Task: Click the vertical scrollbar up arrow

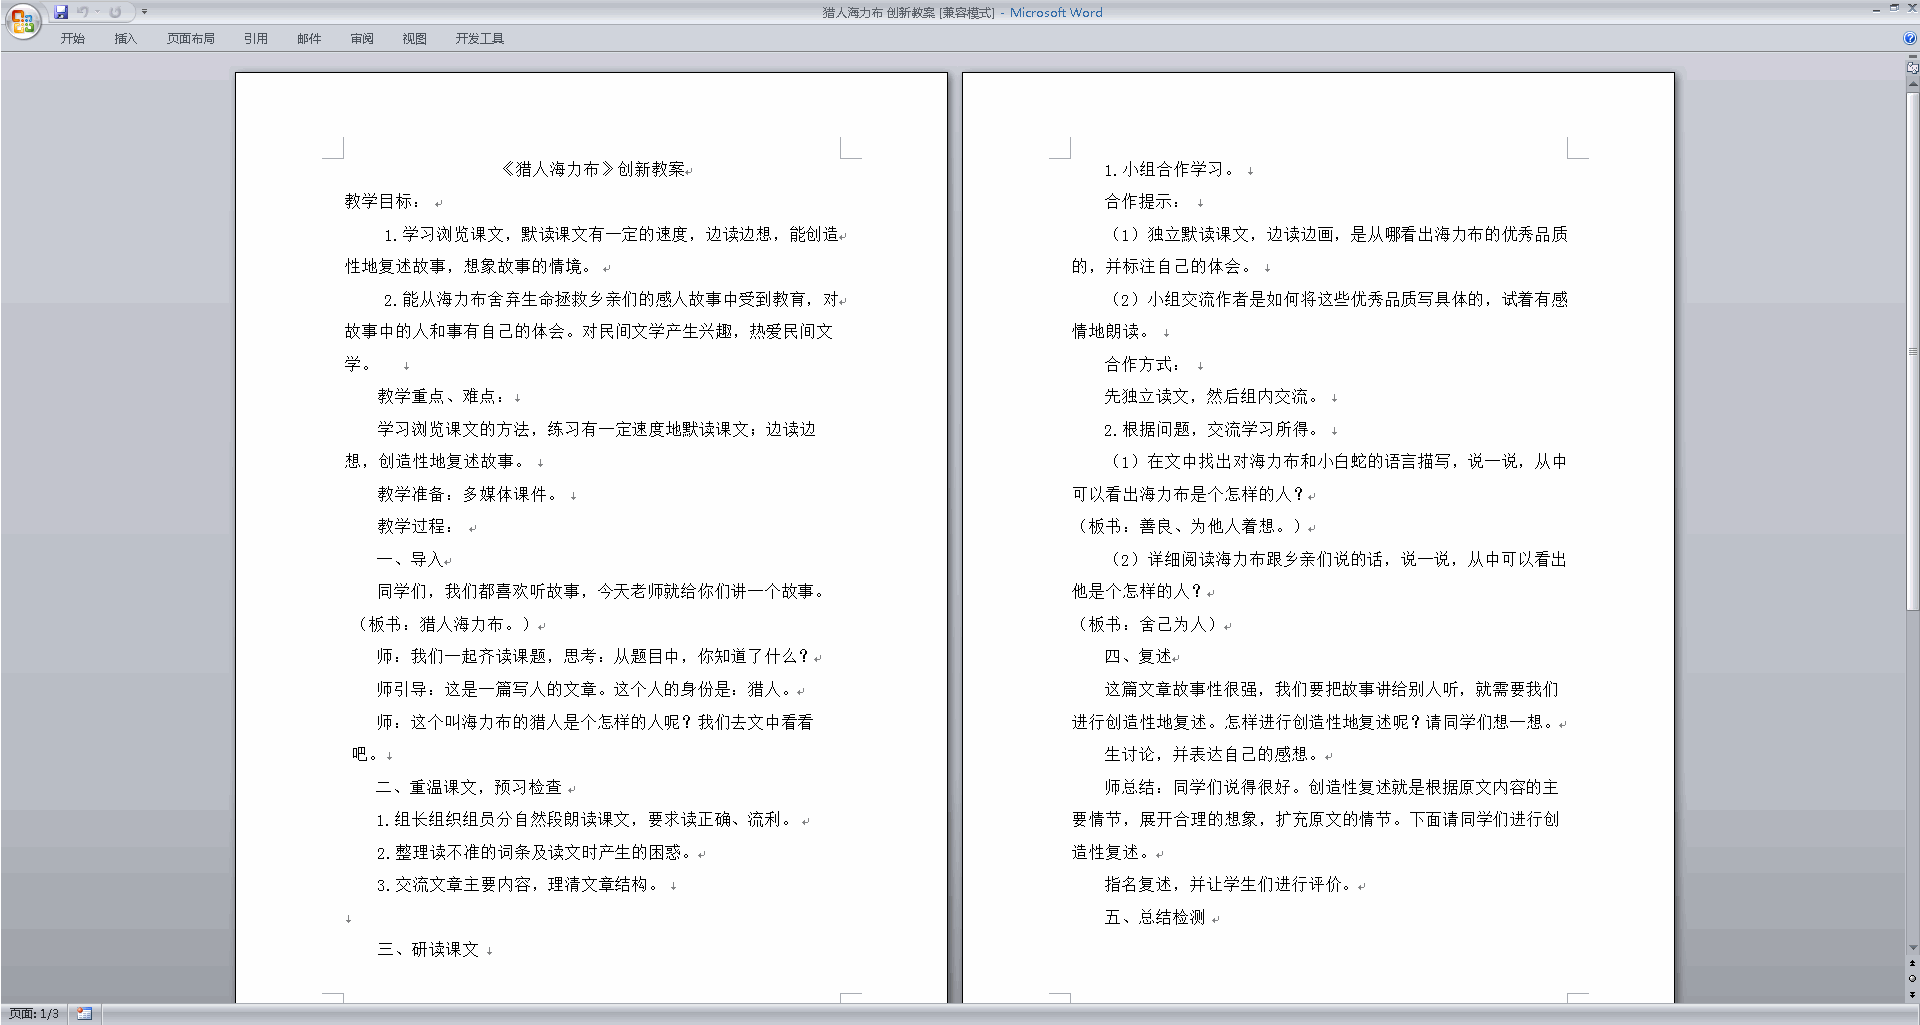Action: (1912, 85)
